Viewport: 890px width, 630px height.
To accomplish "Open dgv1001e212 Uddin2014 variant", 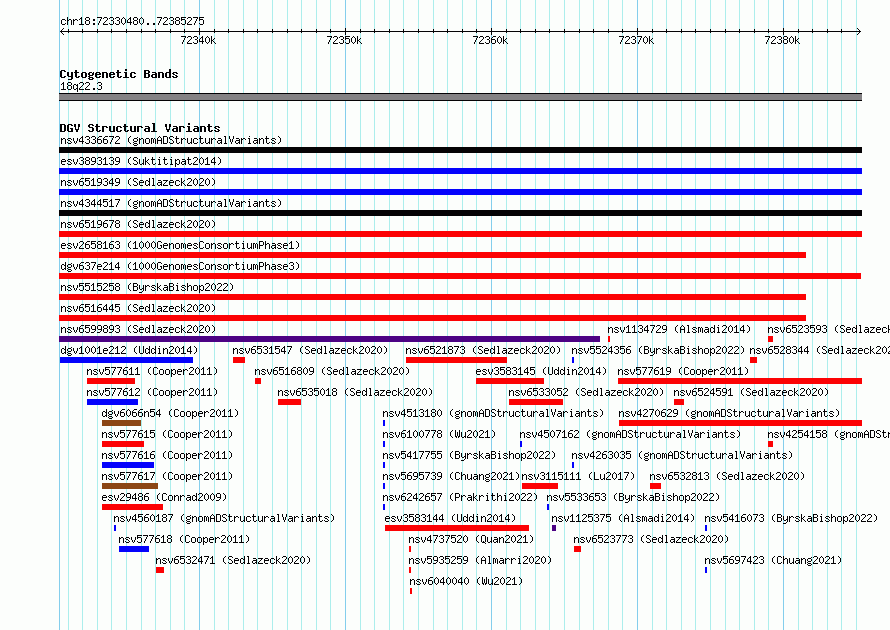I will click(x=129, y=350).
